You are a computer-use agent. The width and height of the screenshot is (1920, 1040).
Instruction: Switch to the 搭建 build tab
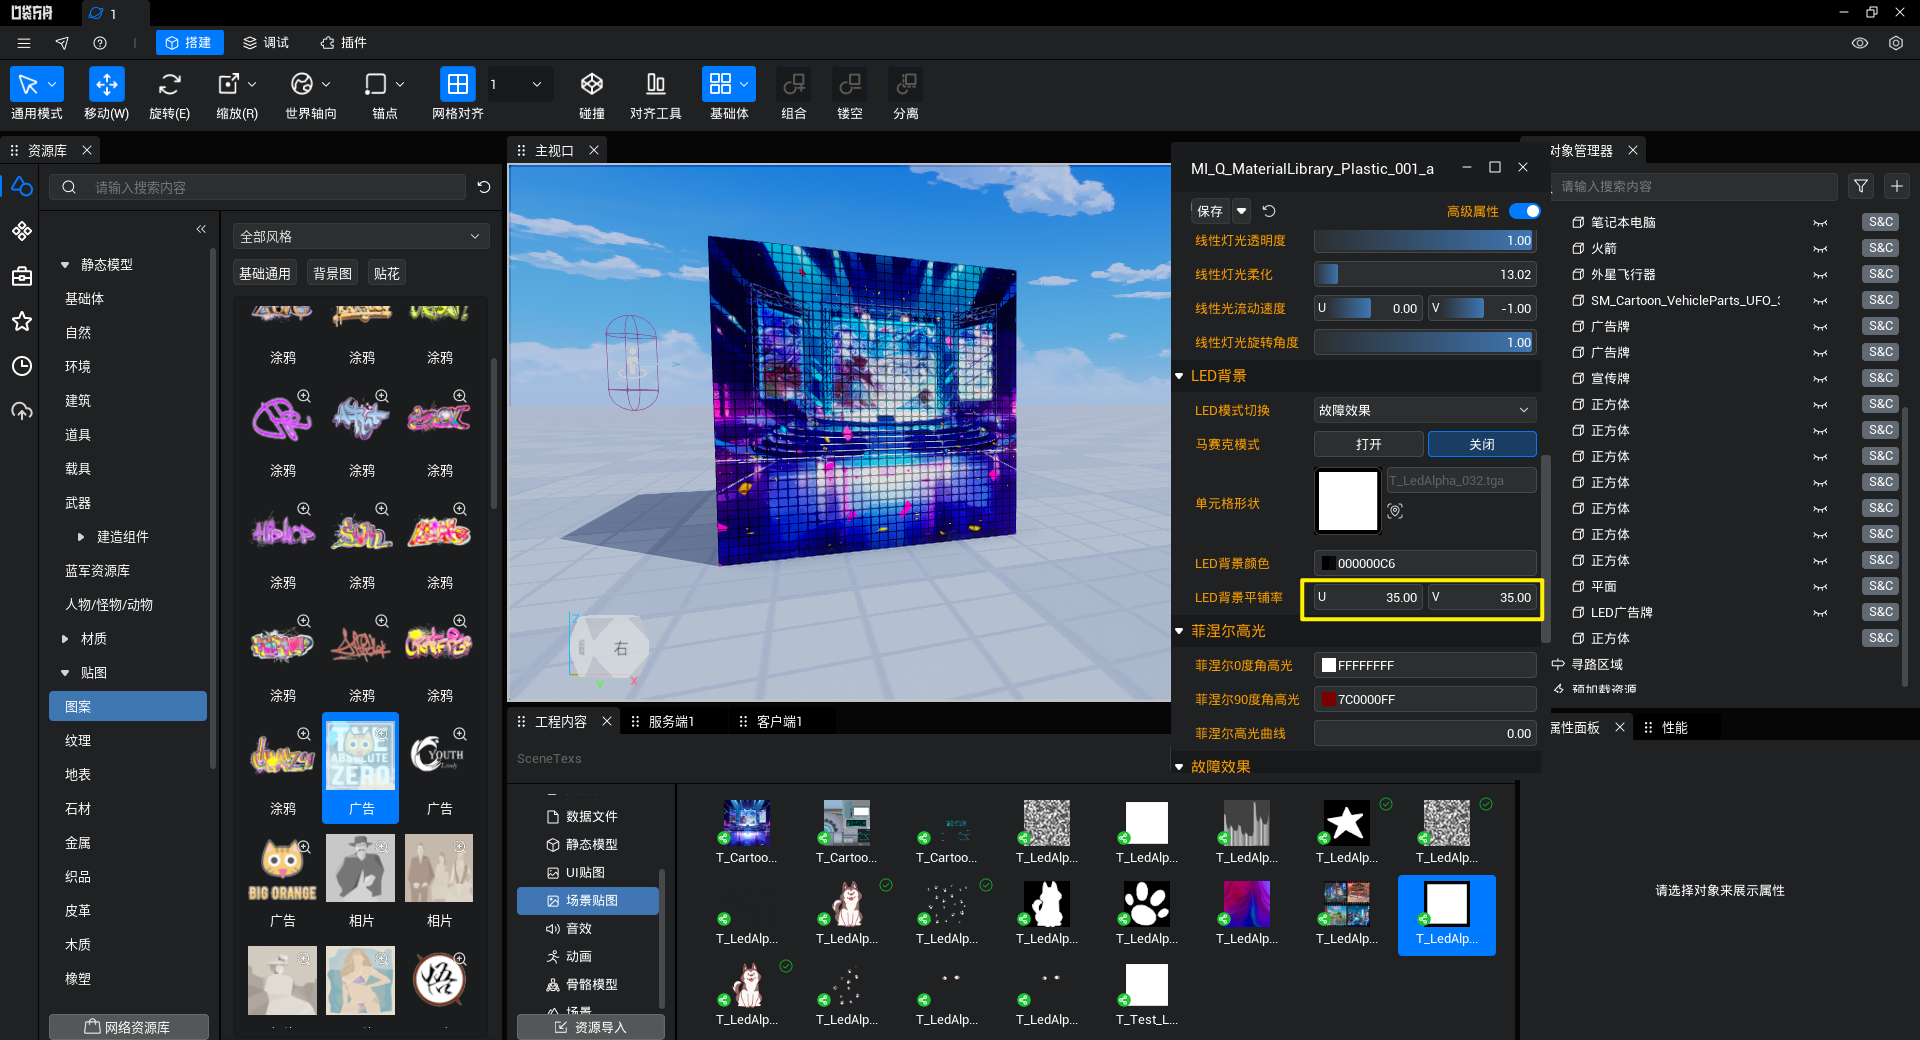(x=189, y=43)
